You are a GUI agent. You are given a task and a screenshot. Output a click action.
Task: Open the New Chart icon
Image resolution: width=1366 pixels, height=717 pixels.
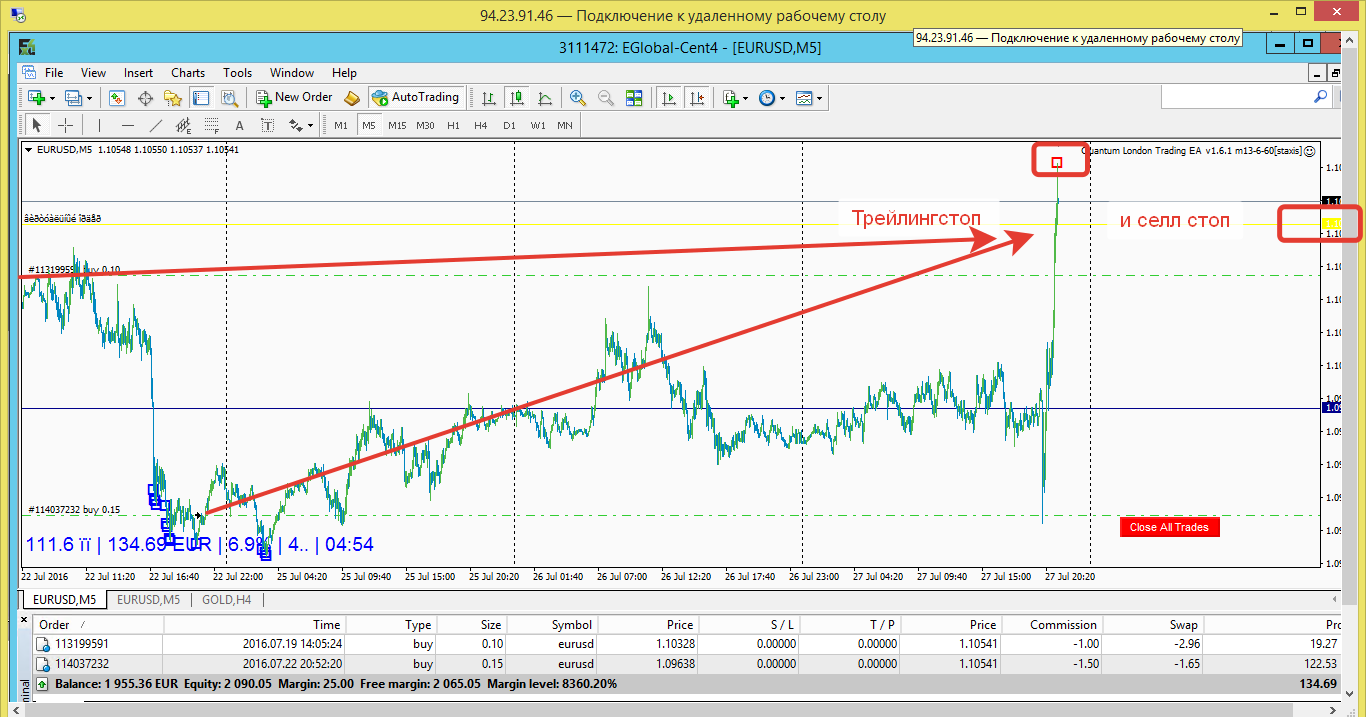tap(36, 98)
